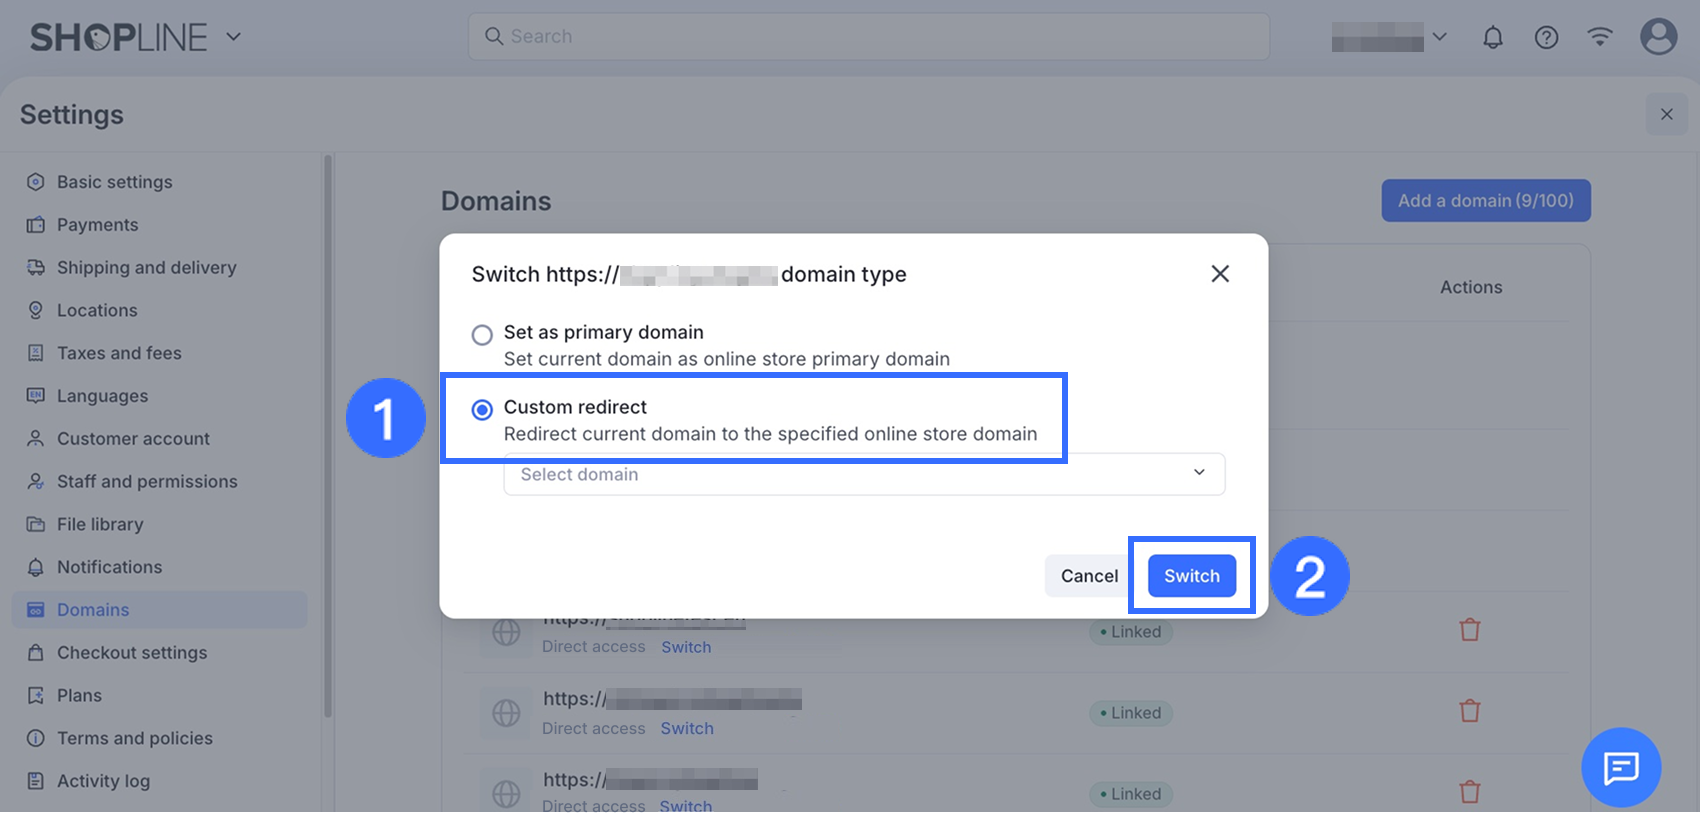
Task: Open the help question mark icon
Action: pos(1546,38)
